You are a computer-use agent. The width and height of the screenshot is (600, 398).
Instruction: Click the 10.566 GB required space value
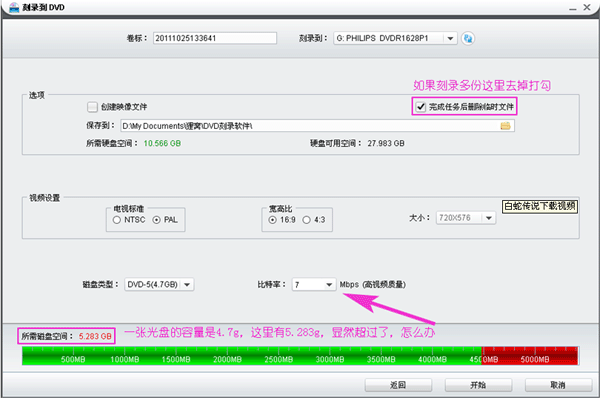(162, 144)
